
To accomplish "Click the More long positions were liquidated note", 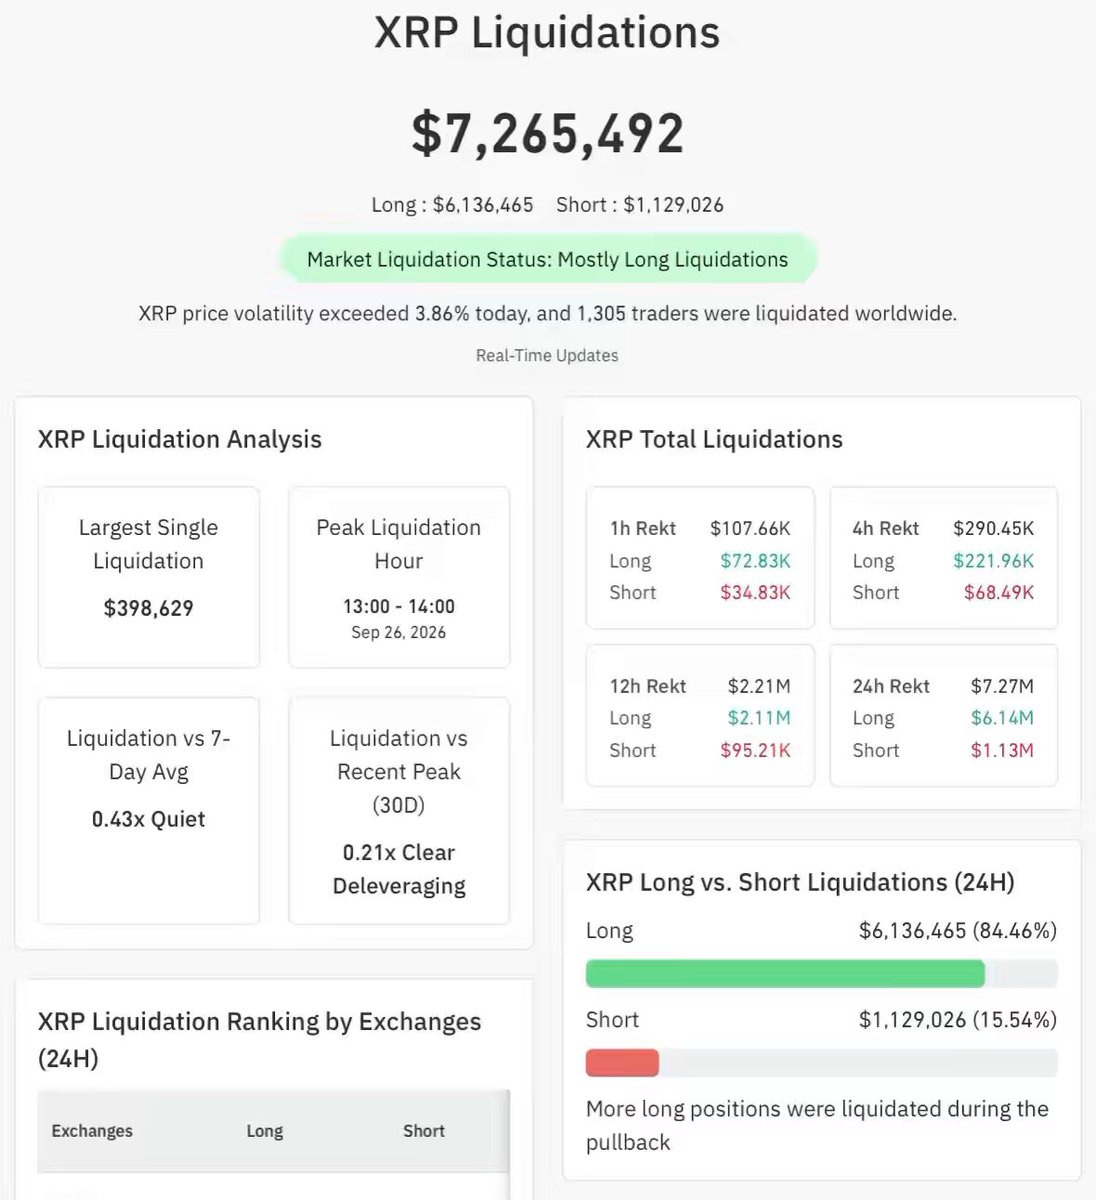I will coord(818,1125).
